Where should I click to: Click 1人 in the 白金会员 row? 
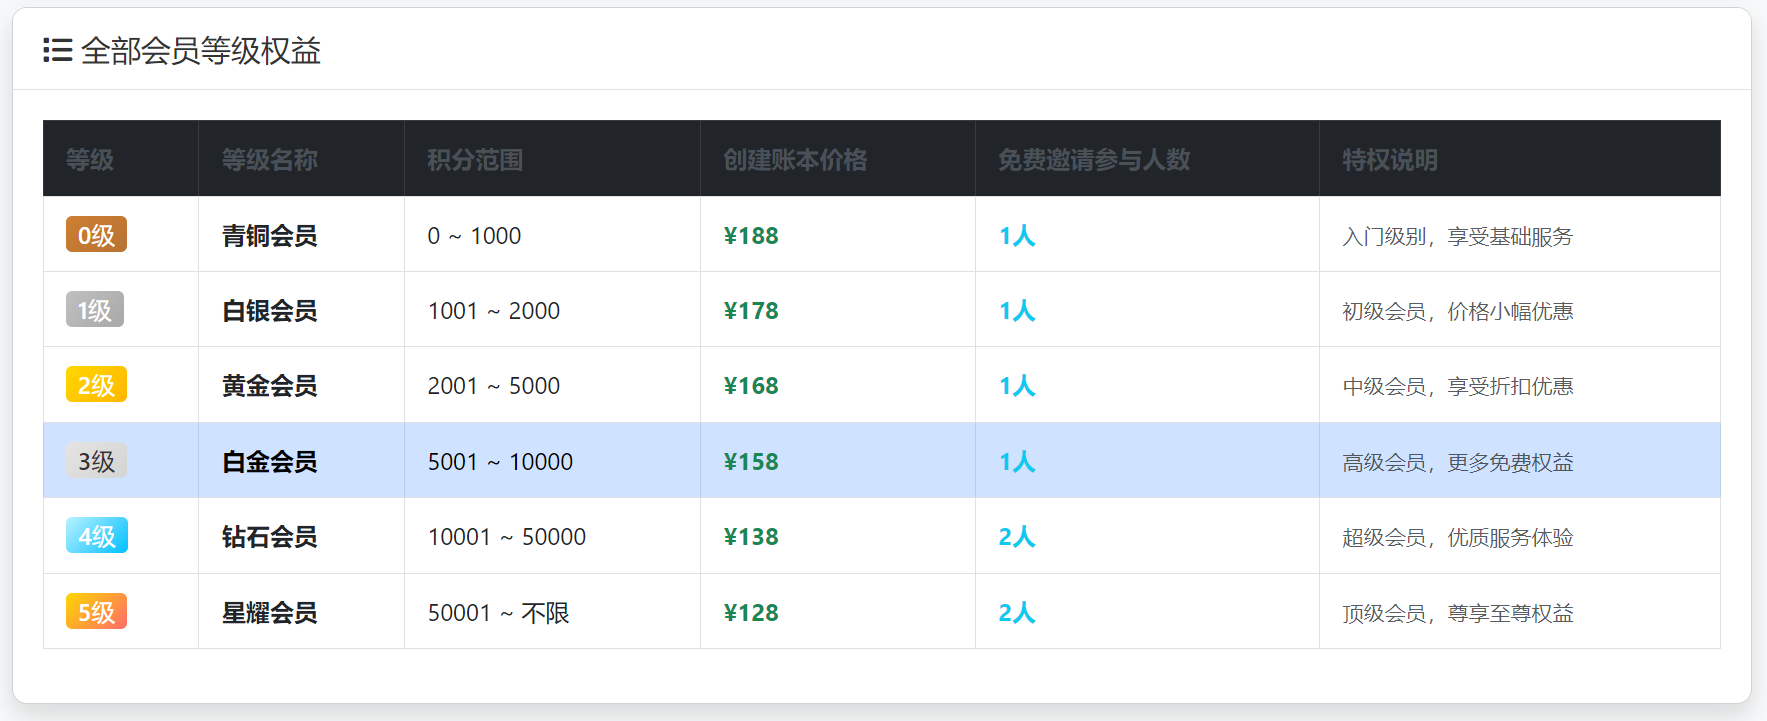(x=1017, y=462)
